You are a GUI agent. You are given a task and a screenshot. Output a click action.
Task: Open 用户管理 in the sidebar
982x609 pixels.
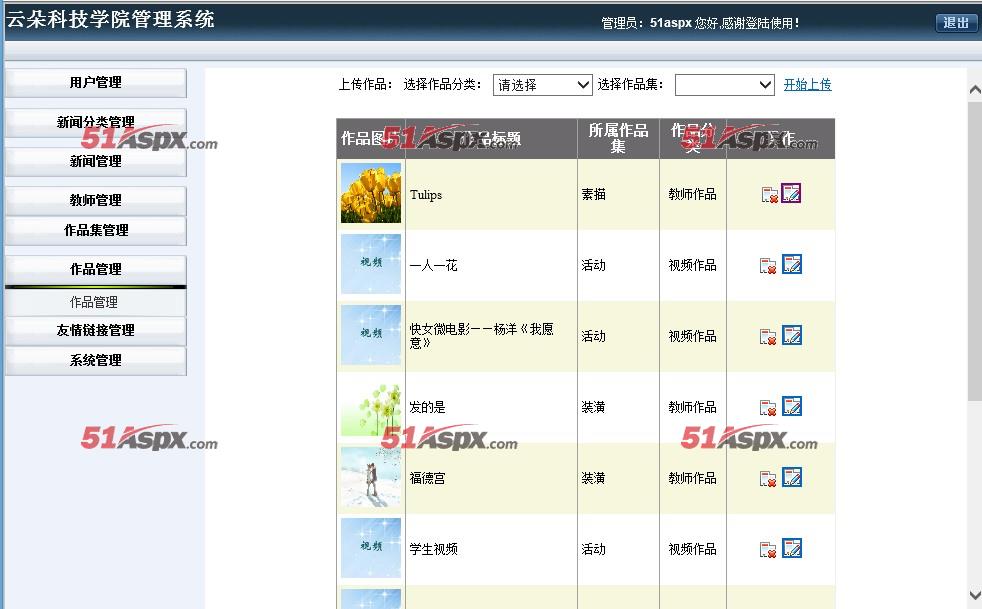click(x=96, y=83)
